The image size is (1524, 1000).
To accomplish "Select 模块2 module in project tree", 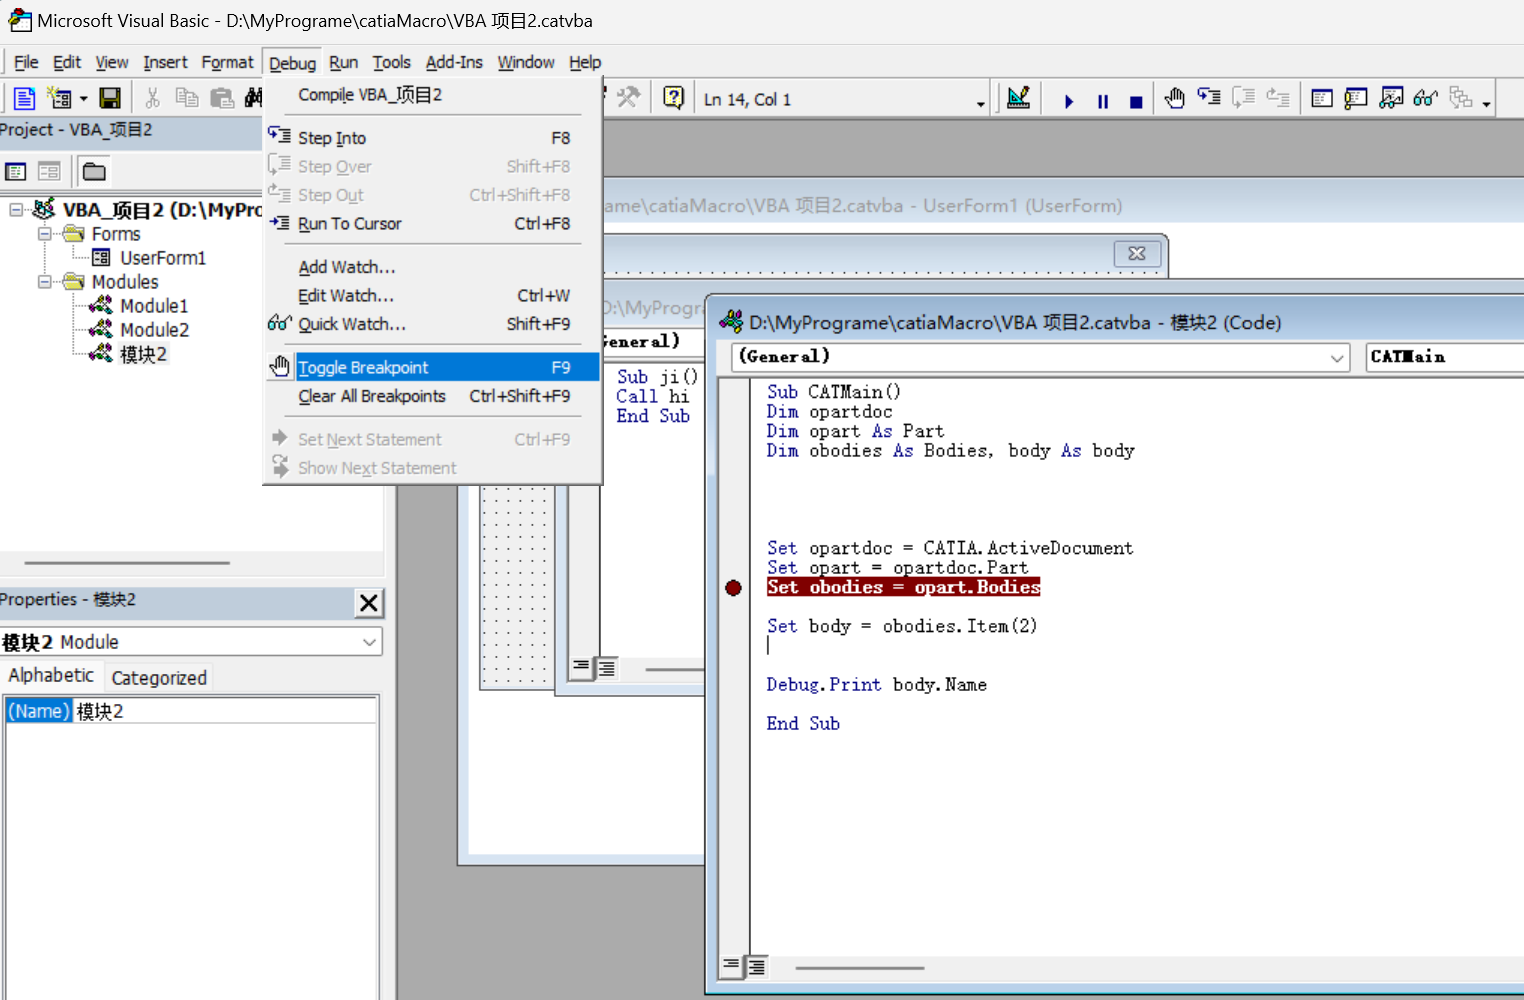I will pos(143,354).
